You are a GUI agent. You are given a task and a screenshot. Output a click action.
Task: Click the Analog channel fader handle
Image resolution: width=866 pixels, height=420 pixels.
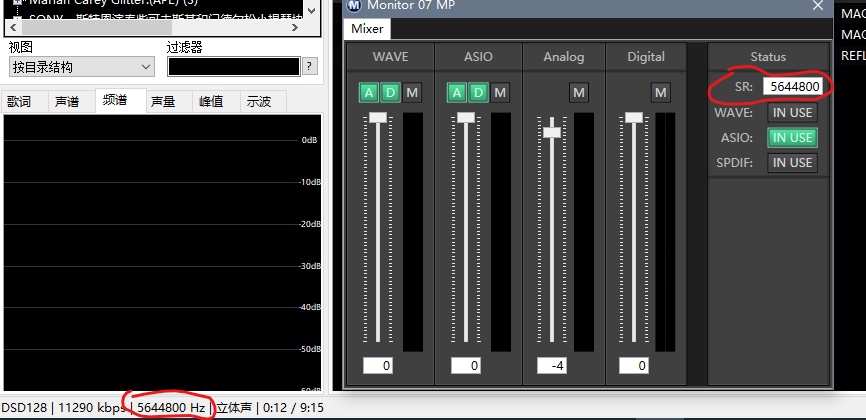pyautogui.click(x=552, y=129)
